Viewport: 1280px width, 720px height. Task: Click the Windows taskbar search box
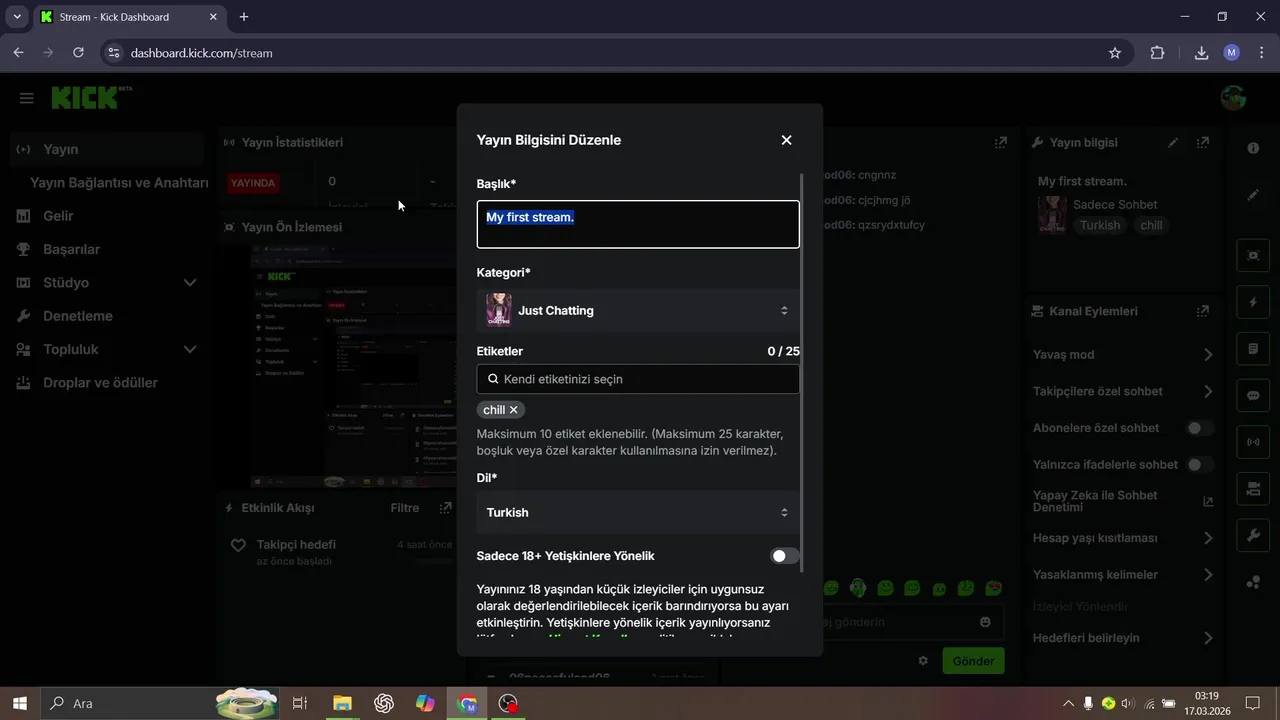tap(160, 703)
